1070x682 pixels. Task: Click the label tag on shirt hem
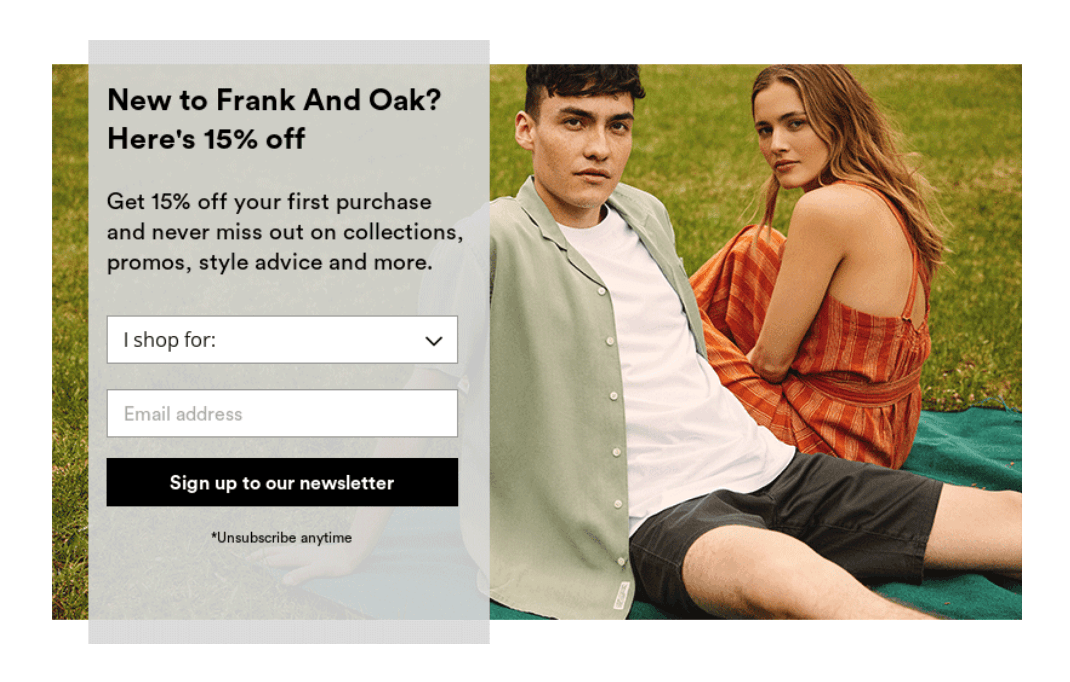(621, 595)
